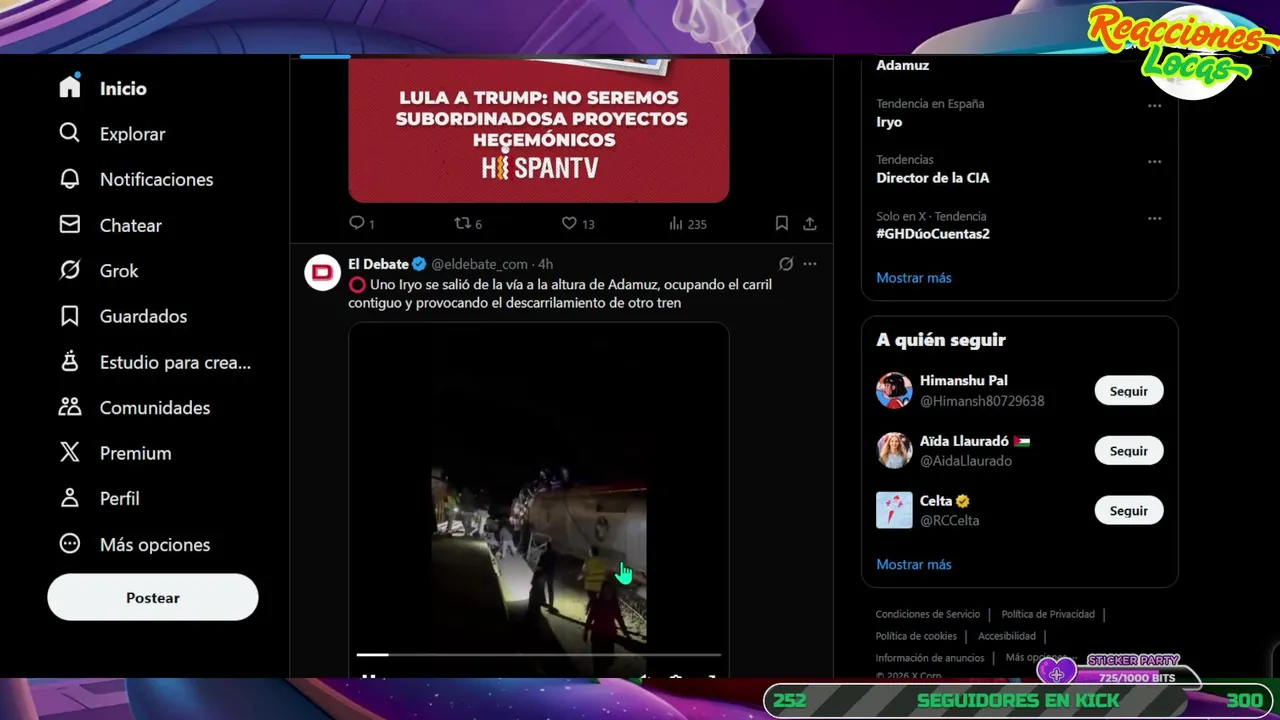Open the Director de la CIA trend

click(x=932, y=178)
